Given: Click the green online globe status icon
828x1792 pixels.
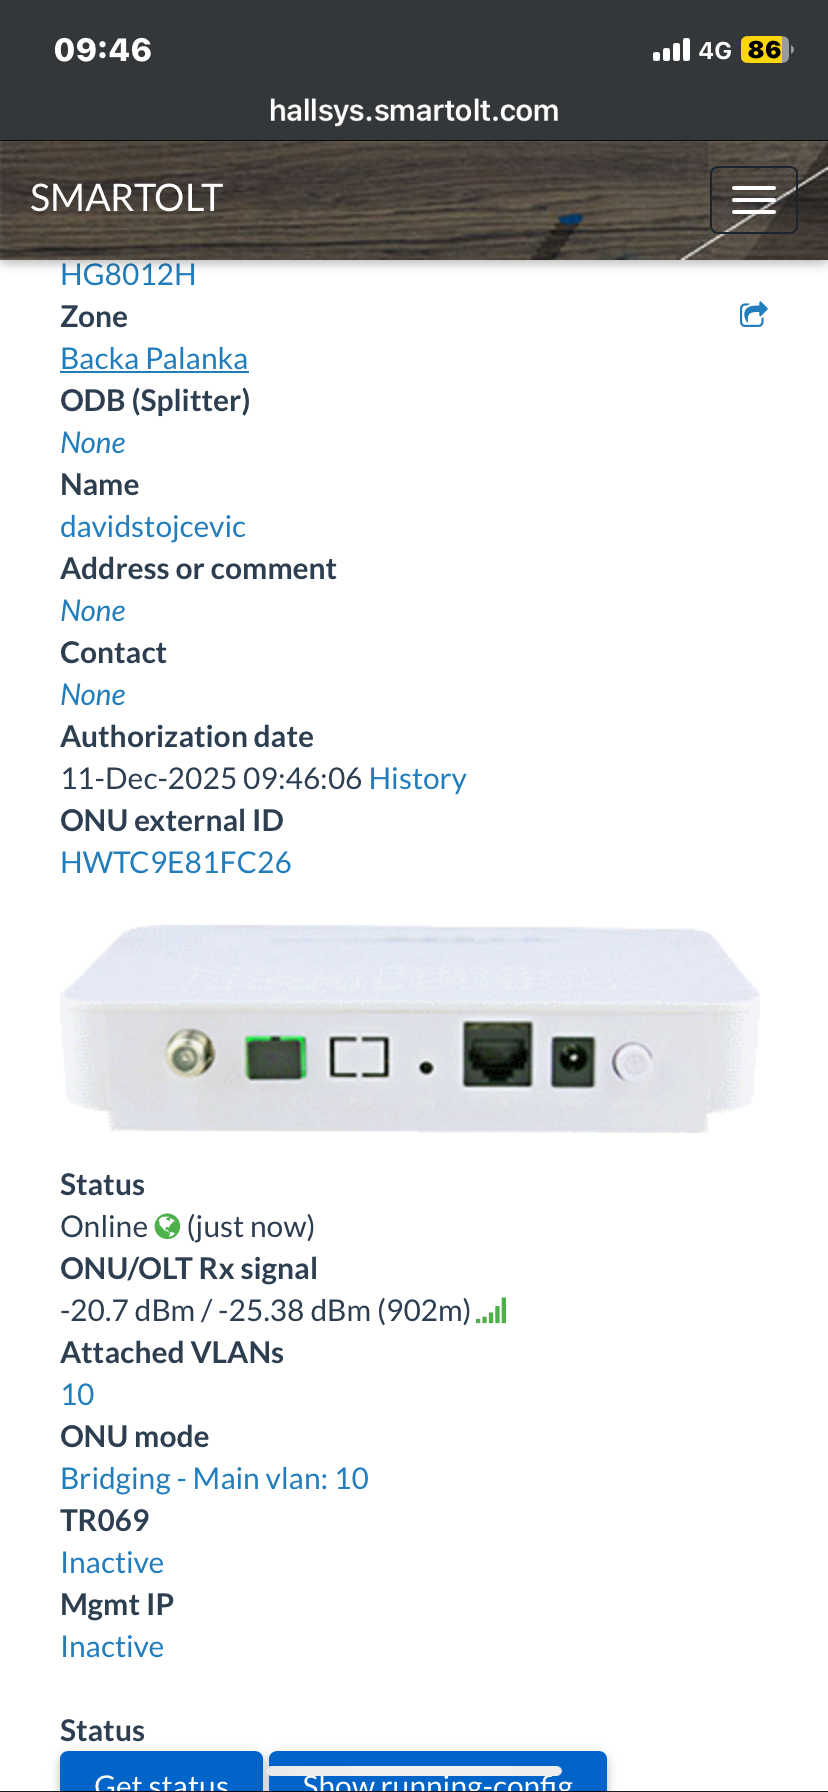Looking at the screenshot, I should tap(167, 1226).
